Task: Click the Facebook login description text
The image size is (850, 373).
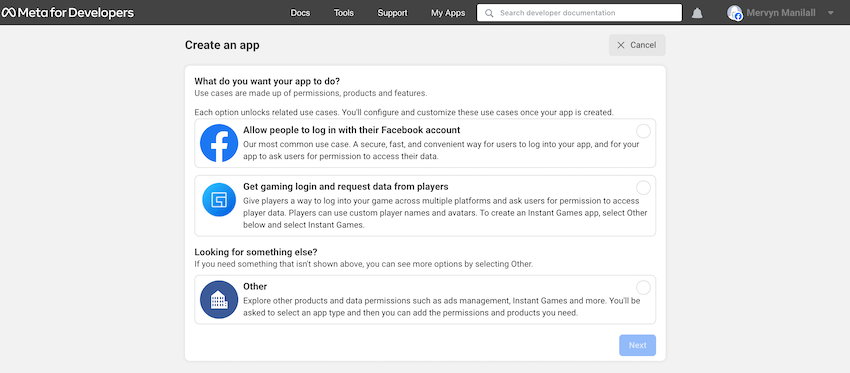Action: (x=441, y=150)
